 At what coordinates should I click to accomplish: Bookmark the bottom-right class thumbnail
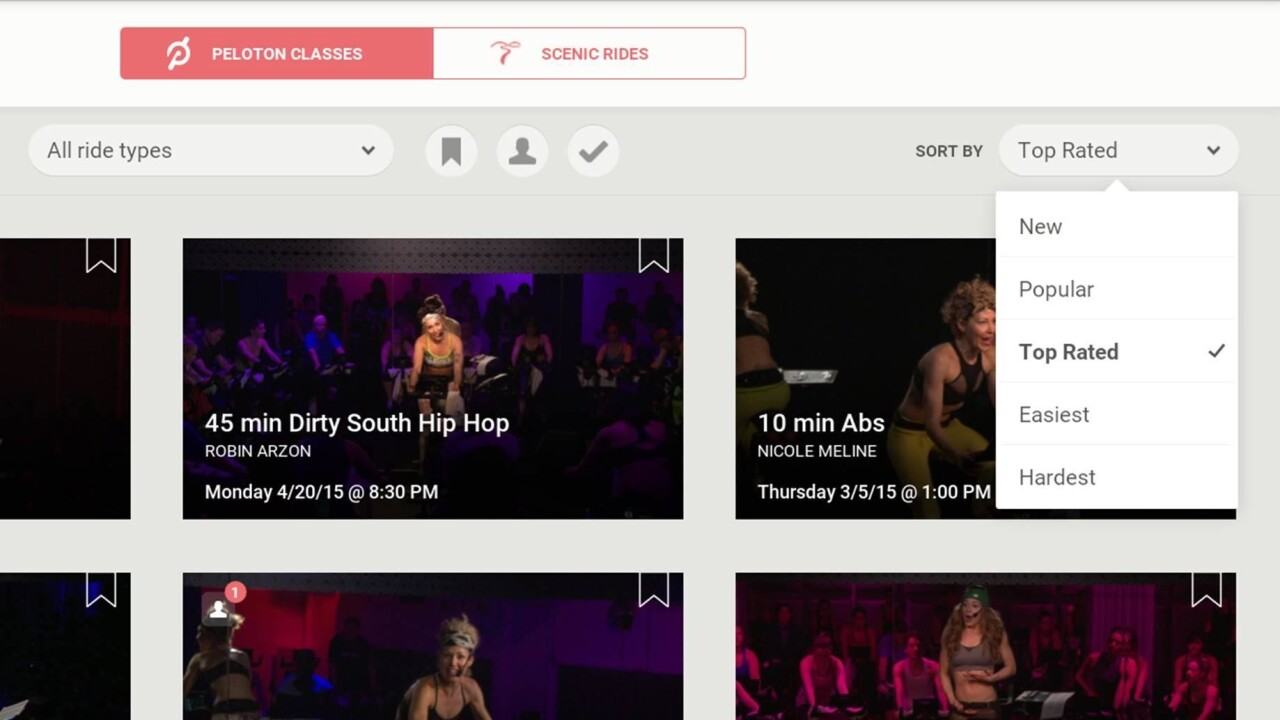coord(1207,591)
